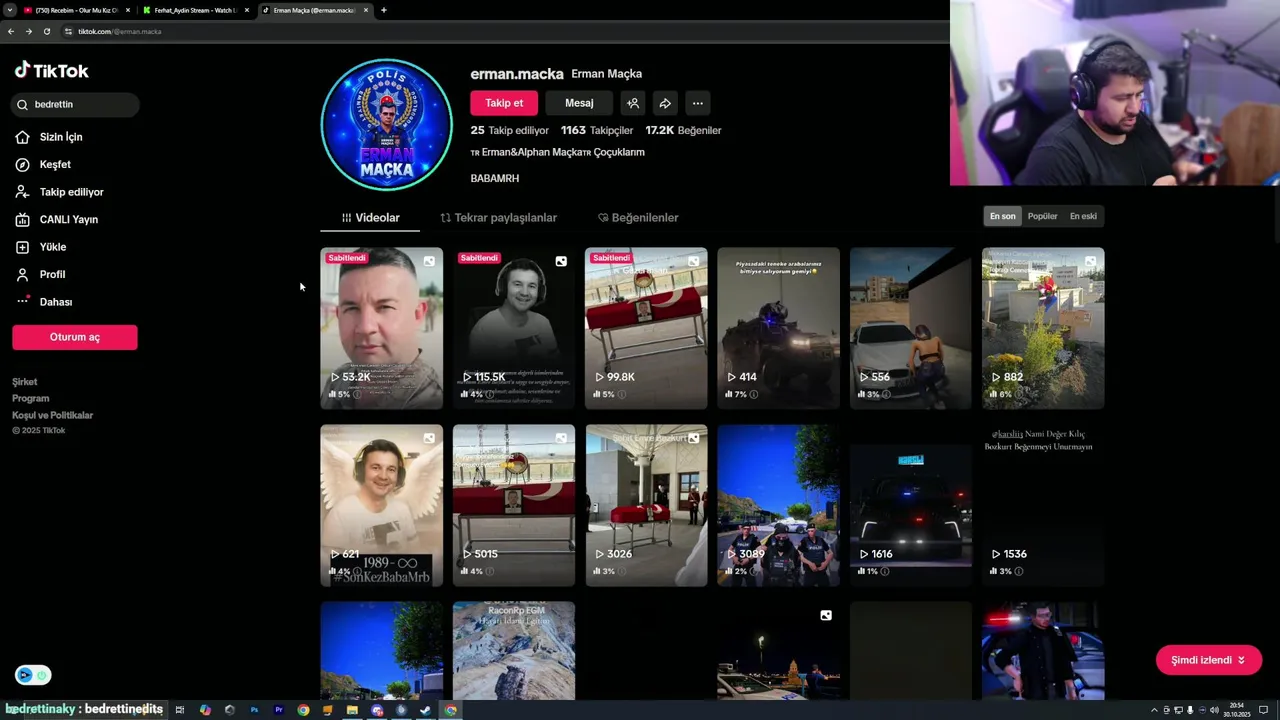This screenshot has height=720, width=1280.
Task: Open video with 3089 views
Action: tap(778, 505)
